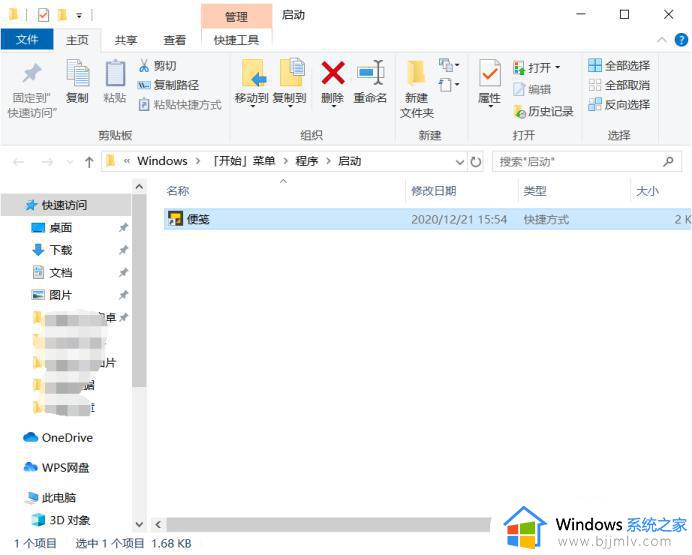Switch to the Share (共享) tab

click(126, 40)
